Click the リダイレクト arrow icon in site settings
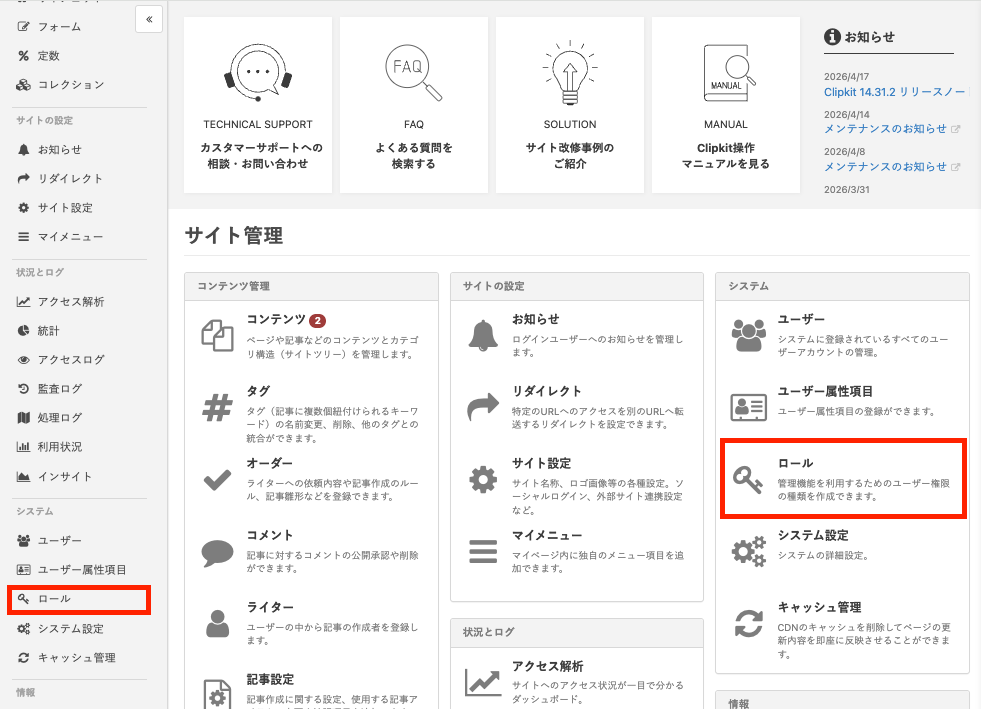The image size is (981, 709). coord(483,407)
